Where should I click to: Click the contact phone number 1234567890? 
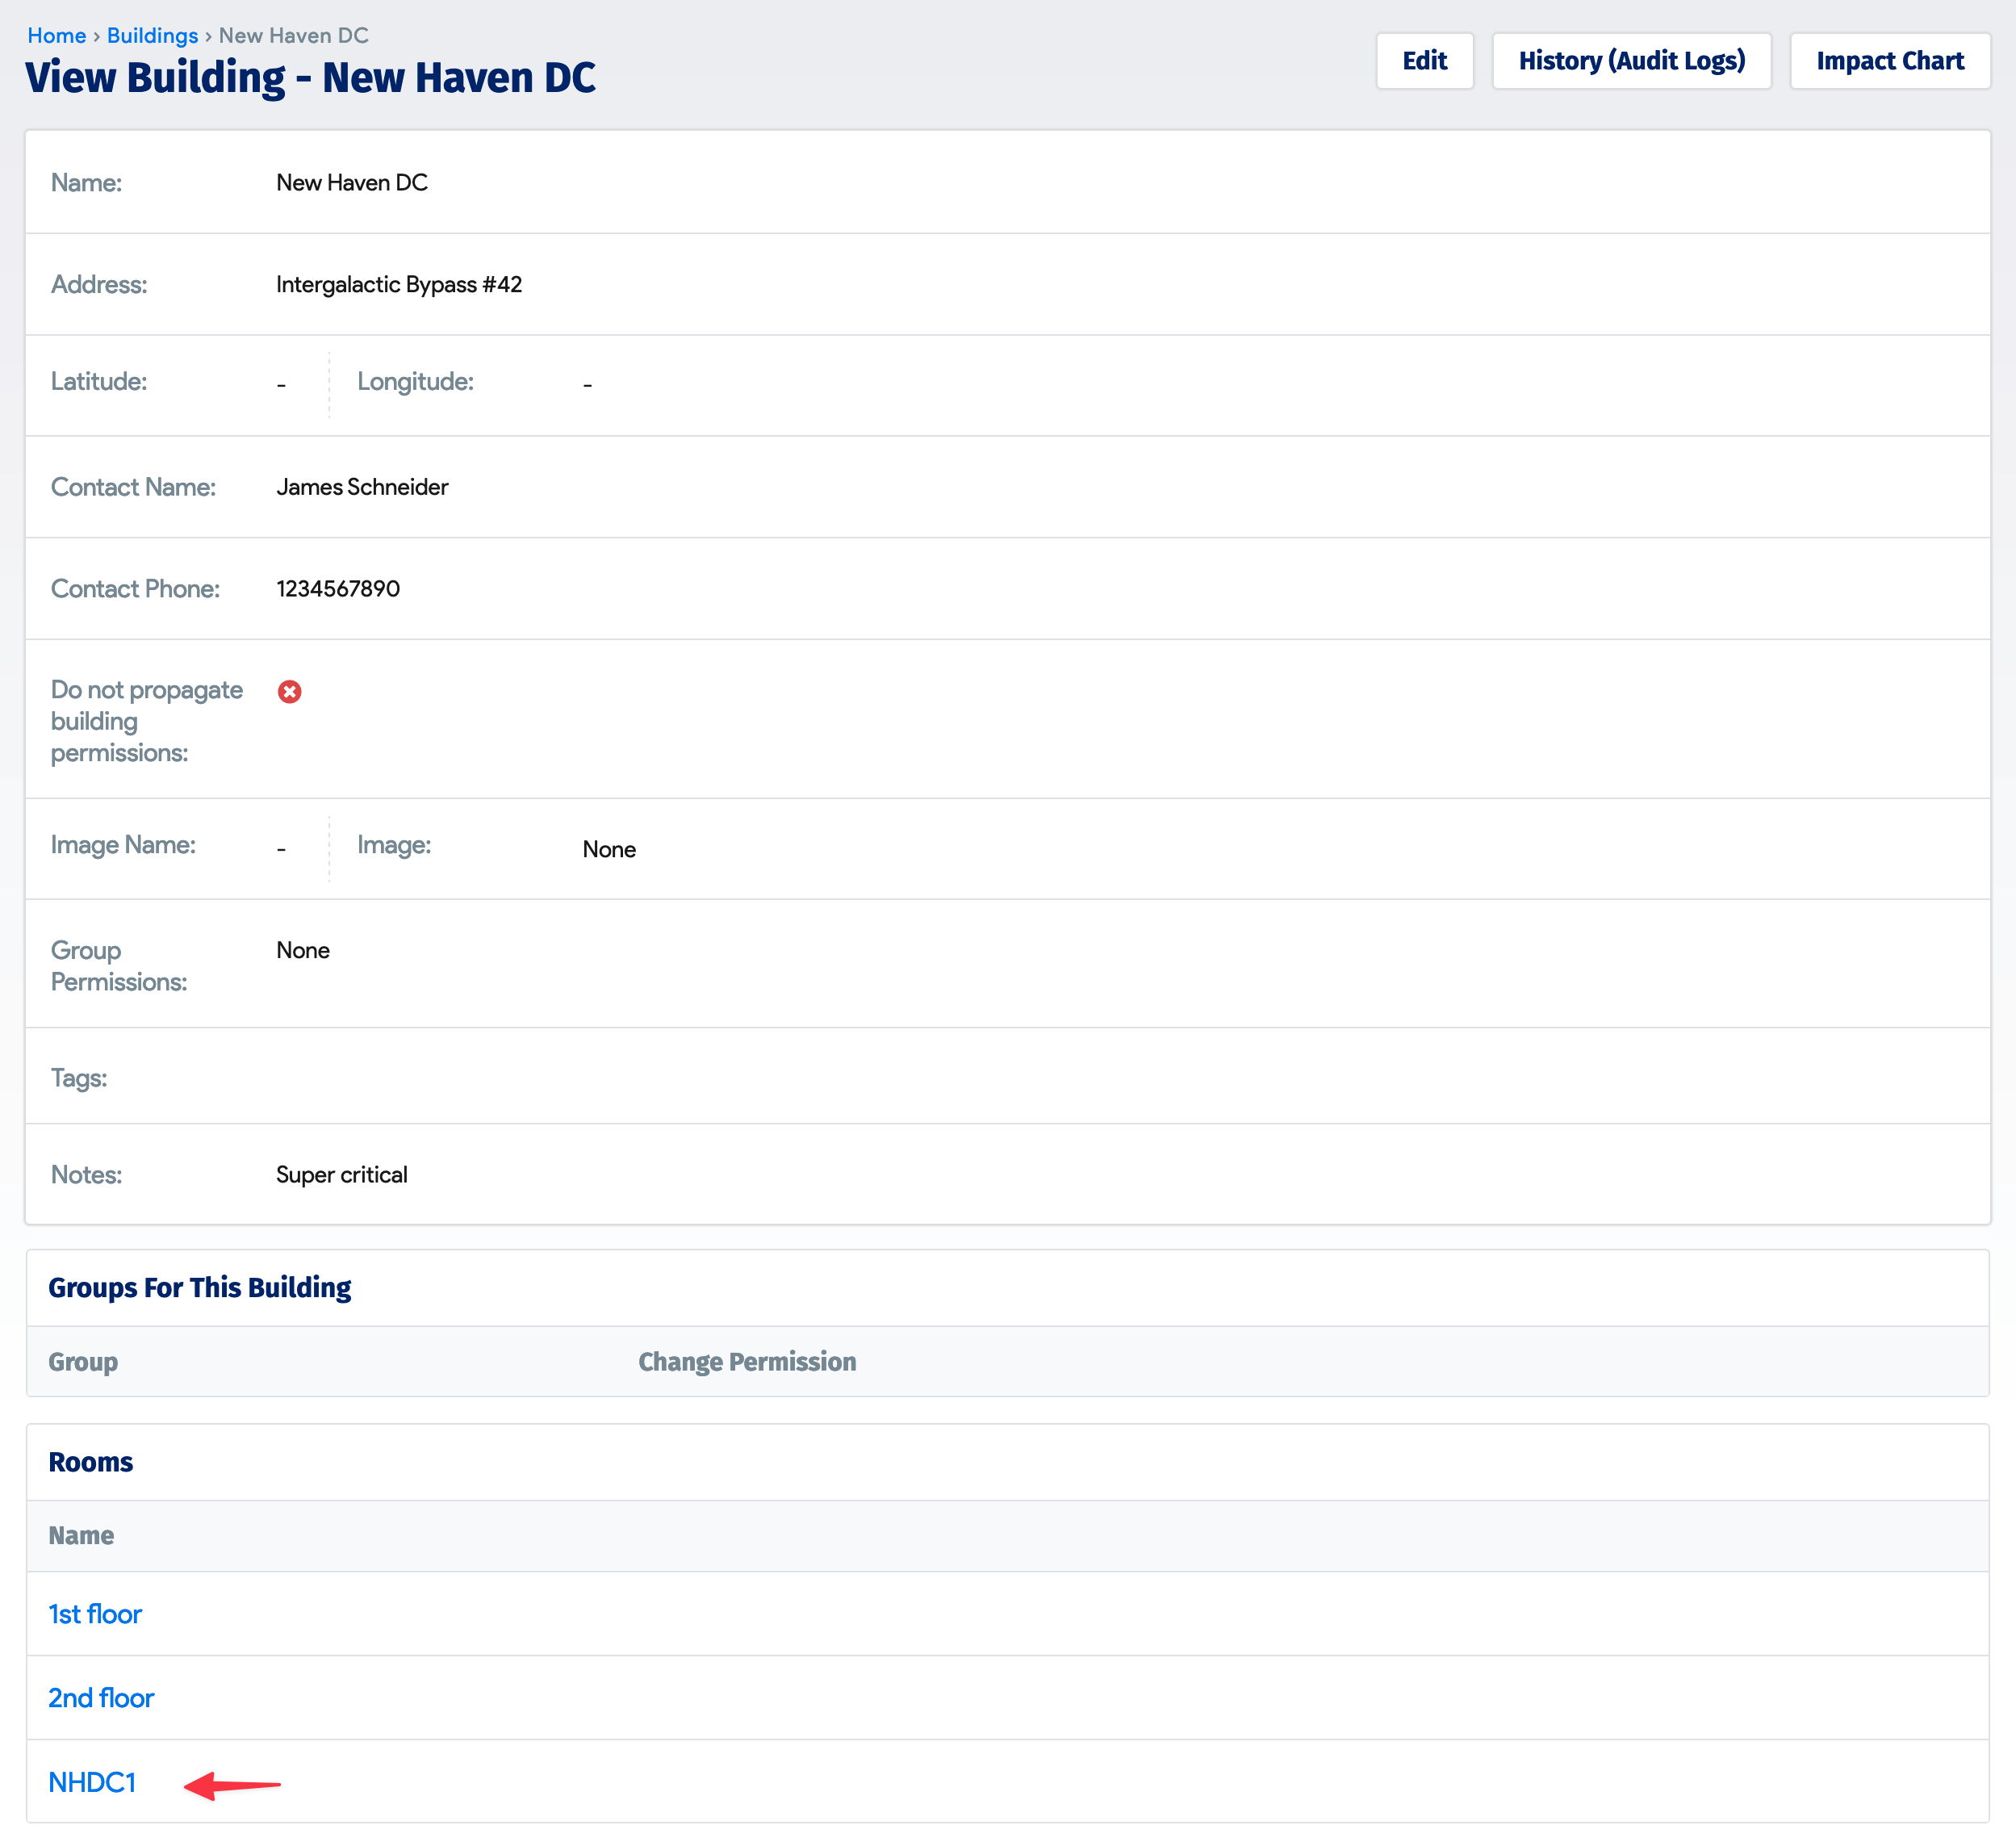(x=338, y=588)
